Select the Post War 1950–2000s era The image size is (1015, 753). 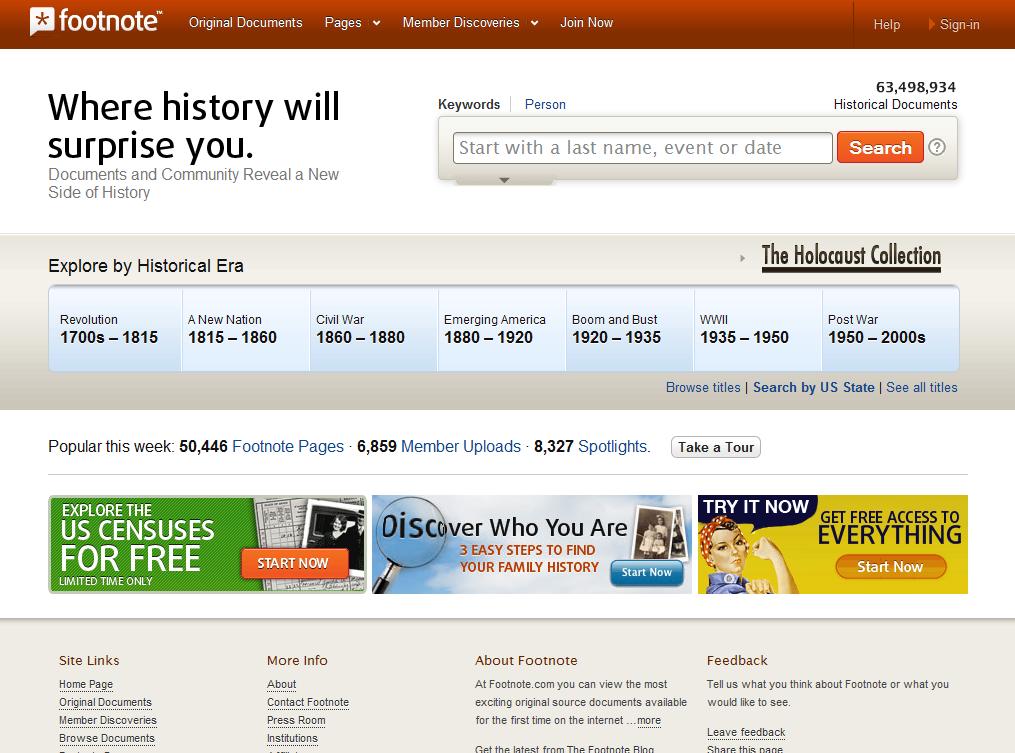pos(890,329)
